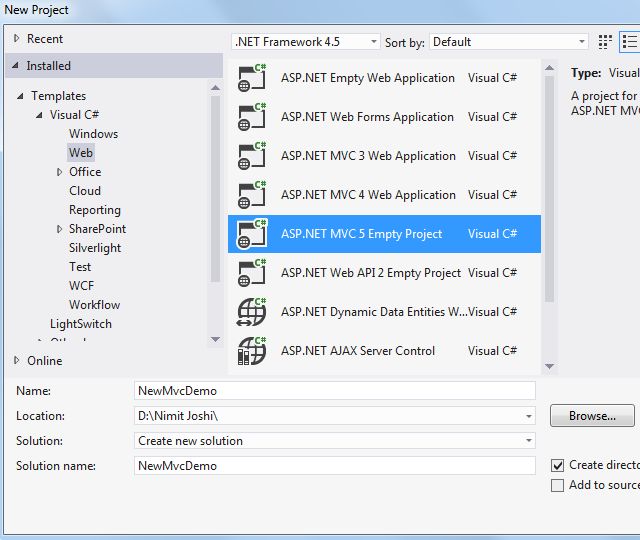The width and height of the screenshot is (640, 540).
Task: Collapse the Installed section
Action: (16, 65)
